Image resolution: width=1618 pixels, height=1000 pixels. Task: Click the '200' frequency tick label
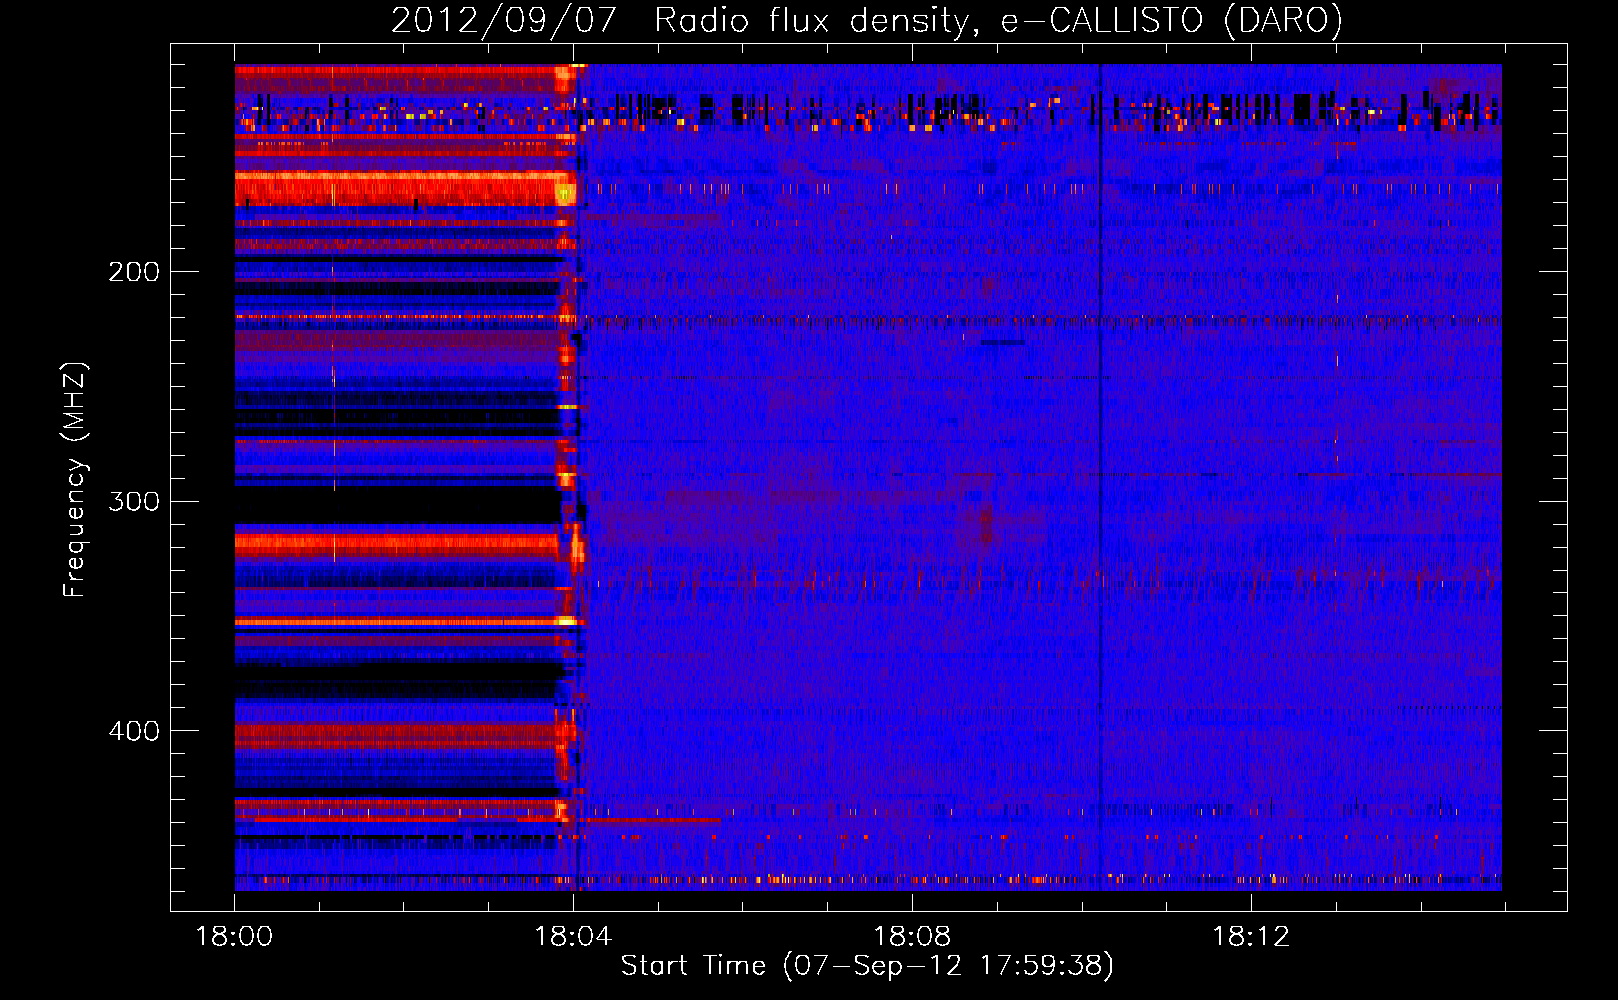point(134,272)
